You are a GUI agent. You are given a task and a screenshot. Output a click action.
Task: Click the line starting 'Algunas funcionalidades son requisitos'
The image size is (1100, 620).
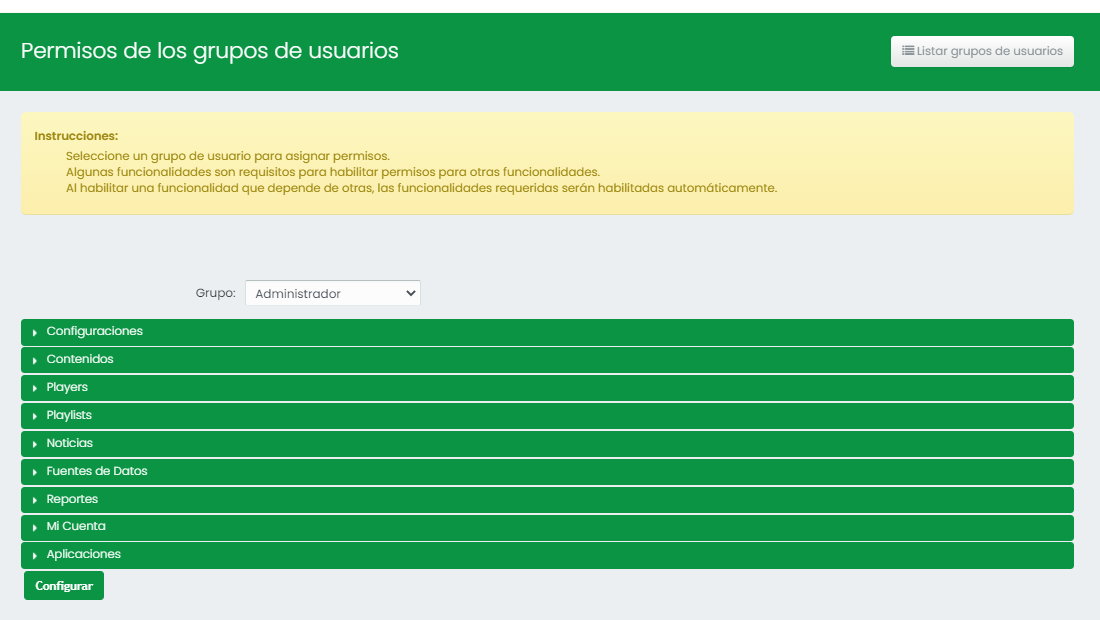click(x=333, y=172)
